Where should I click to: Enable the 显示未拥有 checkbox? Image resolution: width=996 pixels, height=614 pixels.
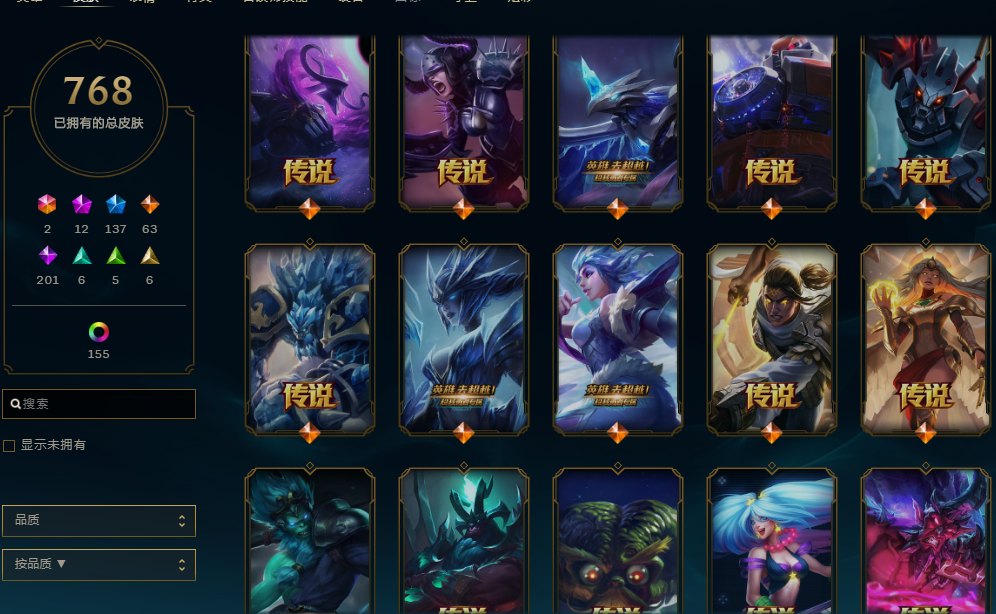9,446
